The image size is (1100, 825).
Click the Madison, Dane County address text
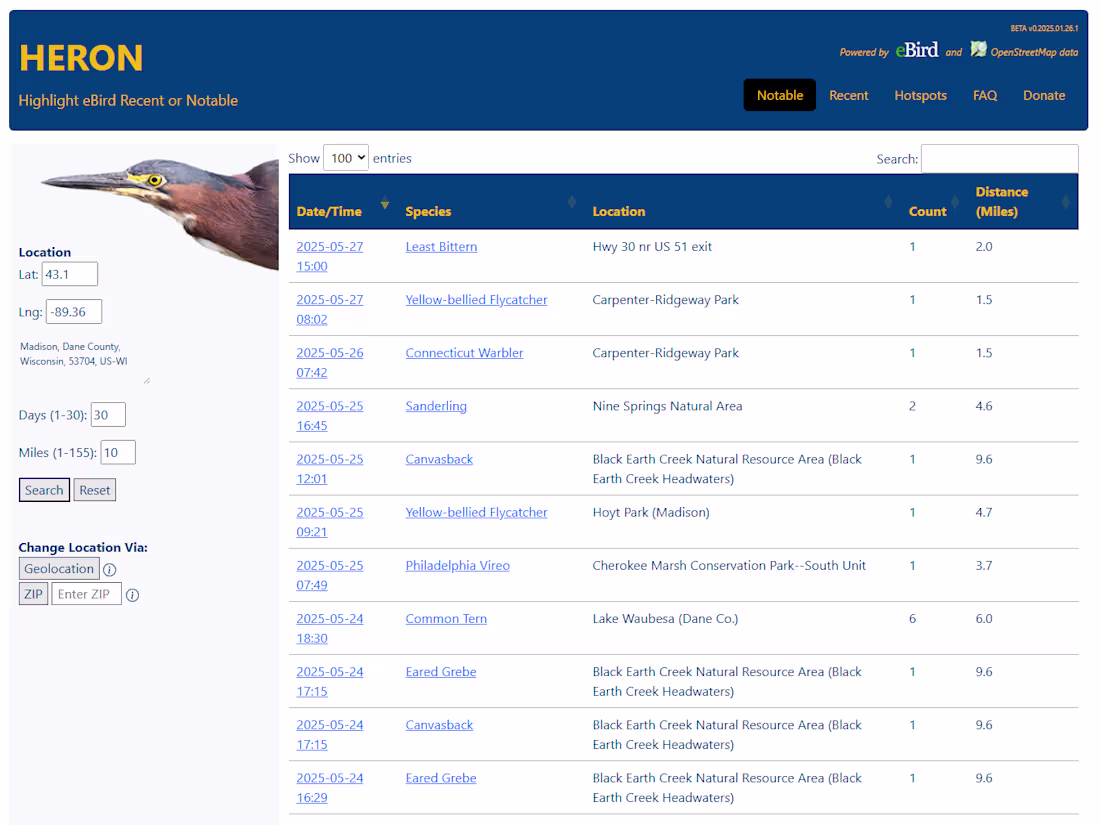(74, 354)
